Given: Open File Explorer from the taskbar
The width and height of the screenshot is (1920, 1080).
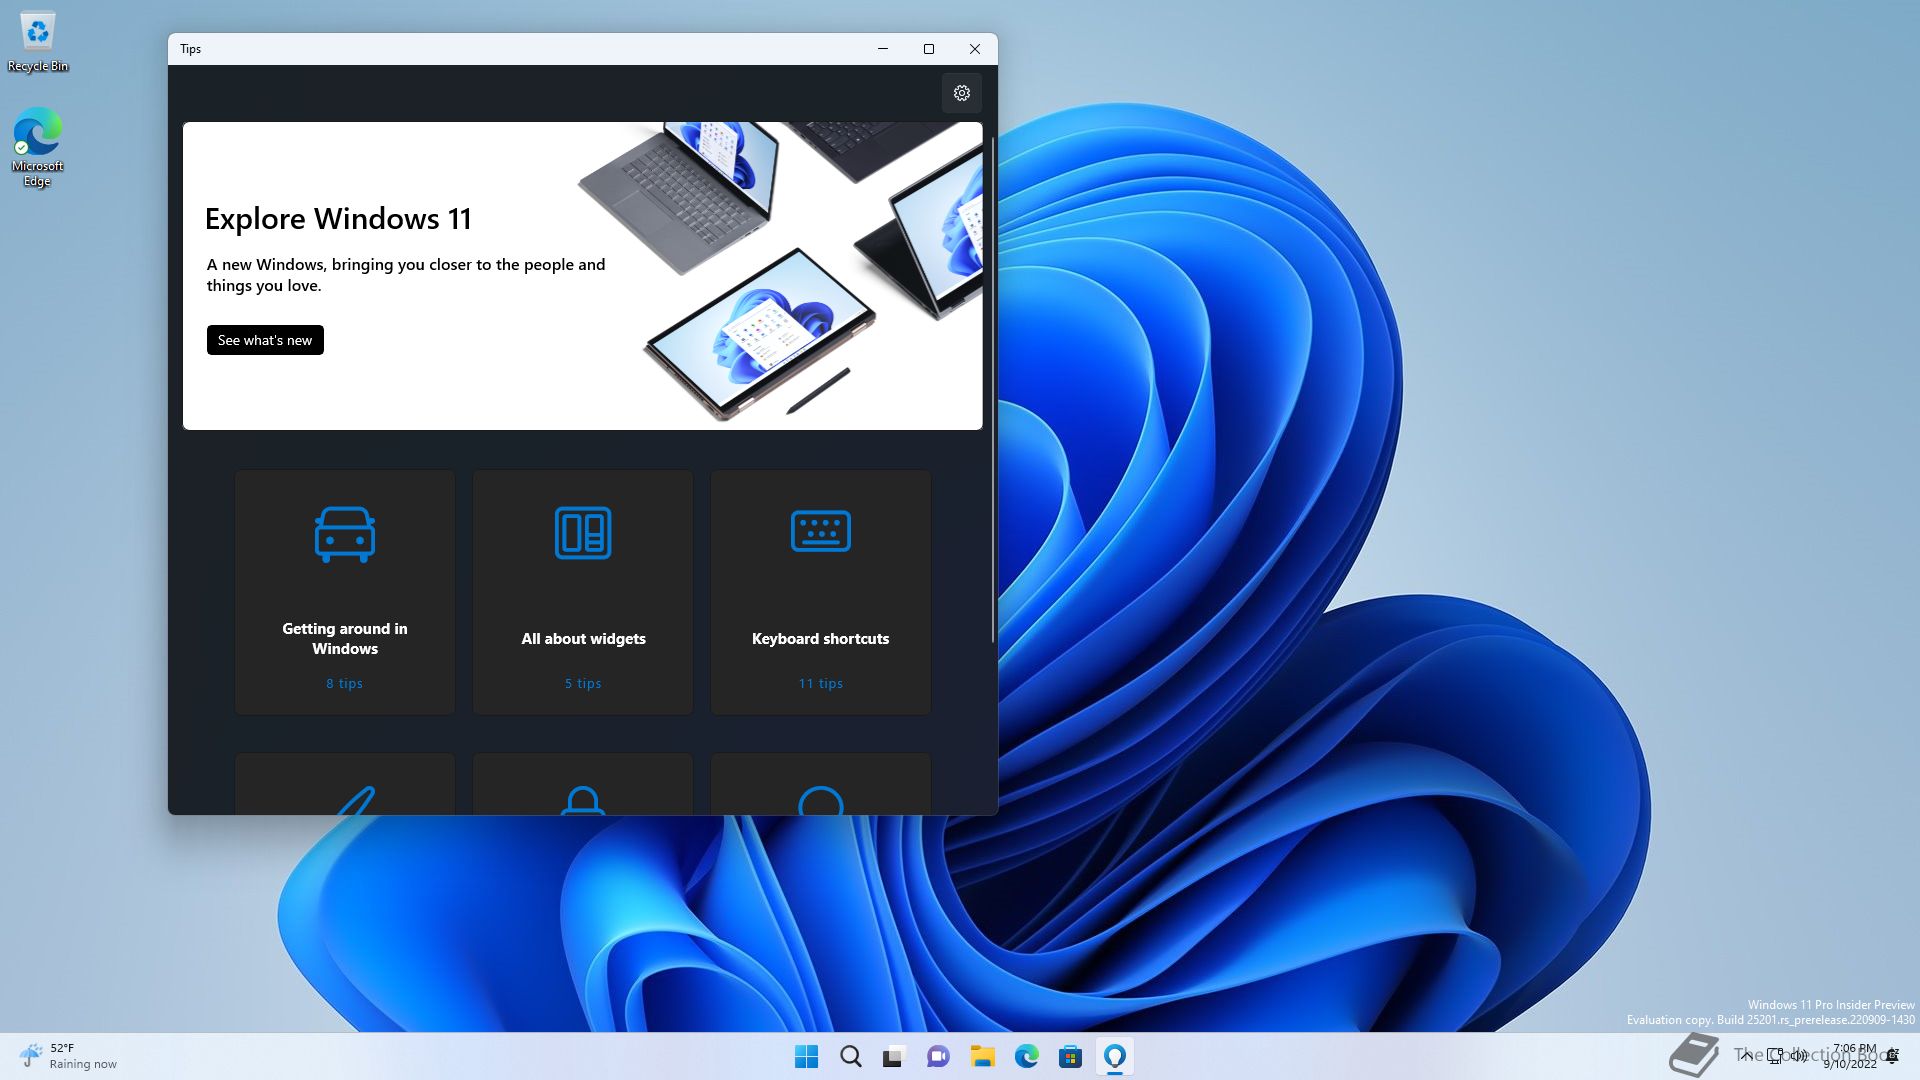Looking at the screenshot, I should coord(982,1056).
